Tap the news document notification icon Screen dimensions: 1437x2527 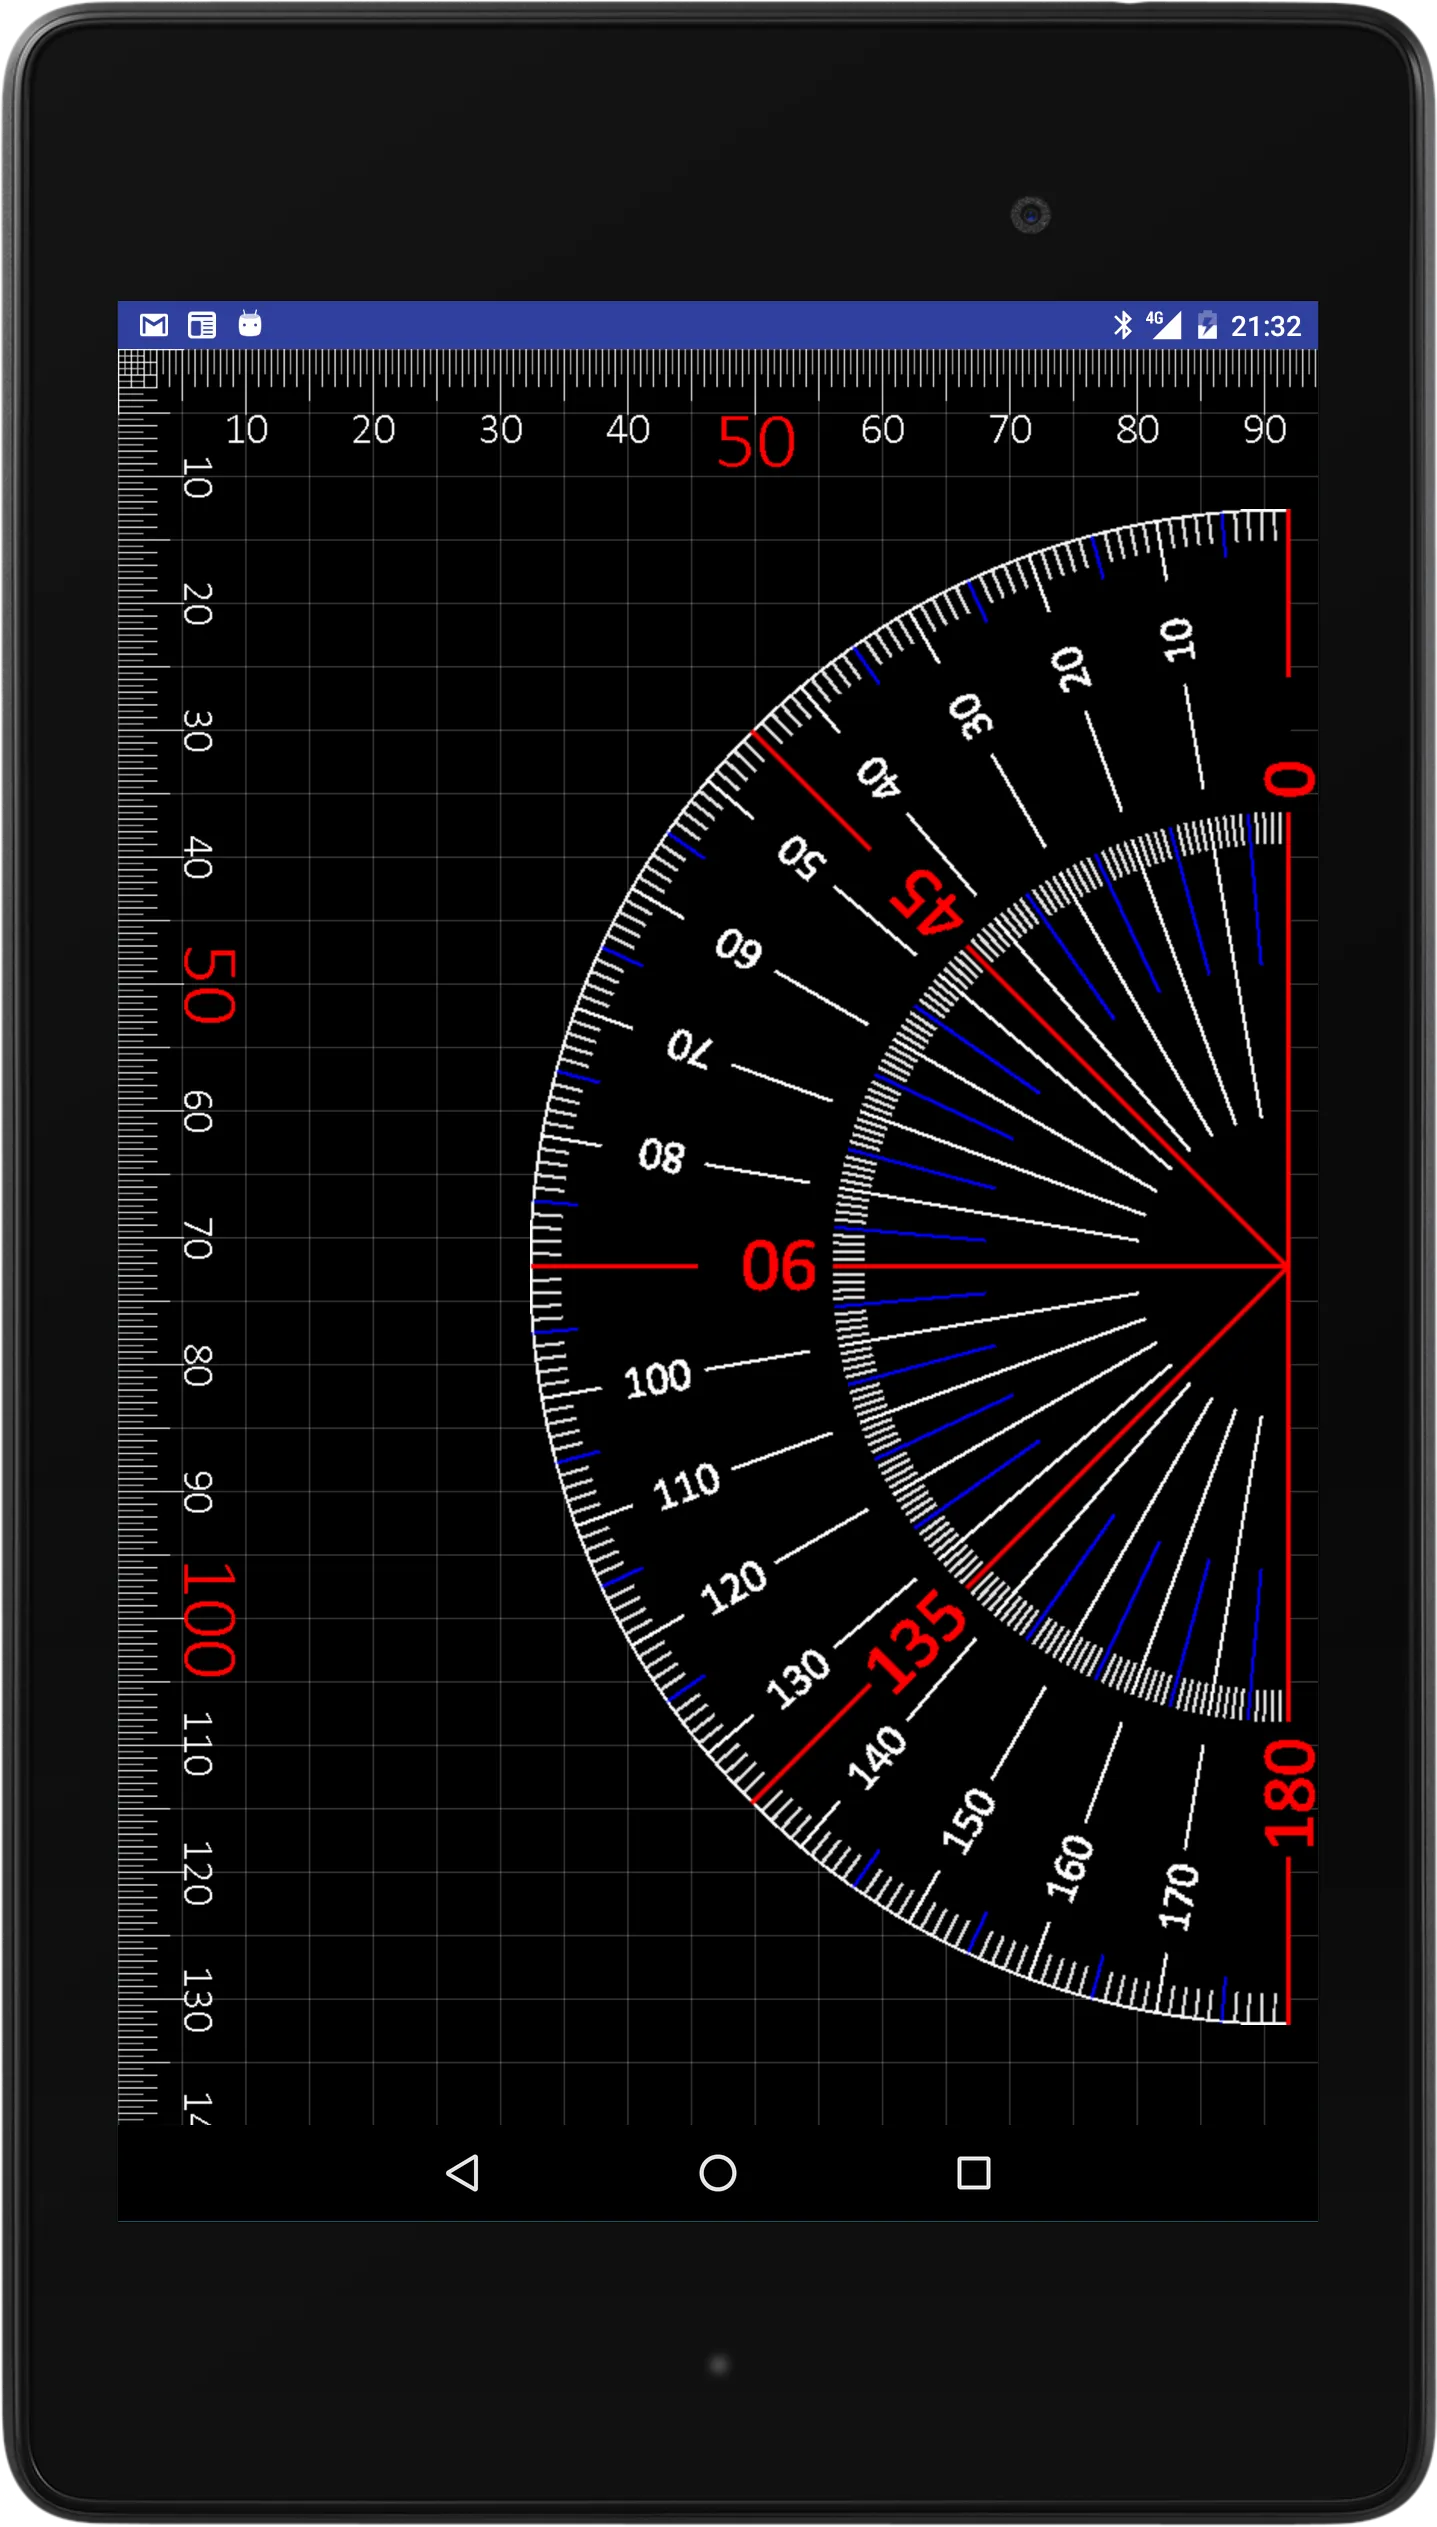(202, 325)
